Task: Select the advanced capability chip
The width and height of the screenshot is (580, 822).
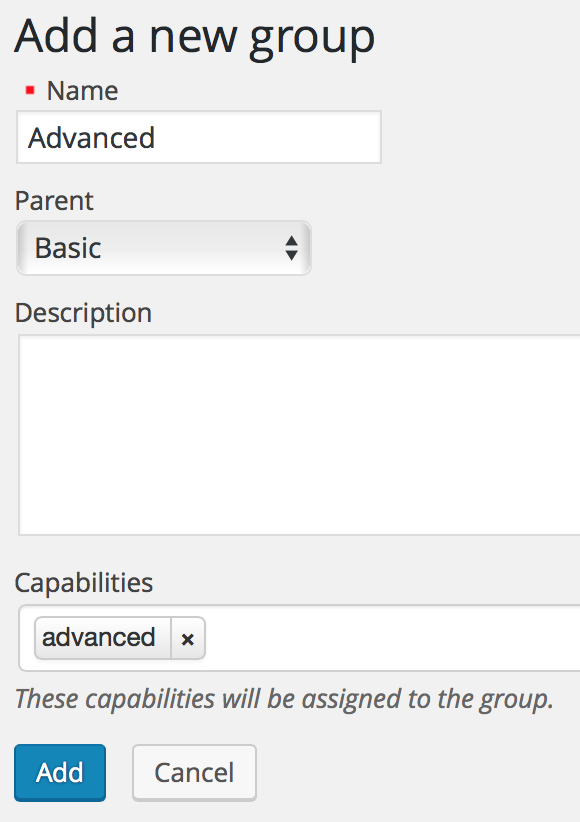Action: [x=100, y=638]
